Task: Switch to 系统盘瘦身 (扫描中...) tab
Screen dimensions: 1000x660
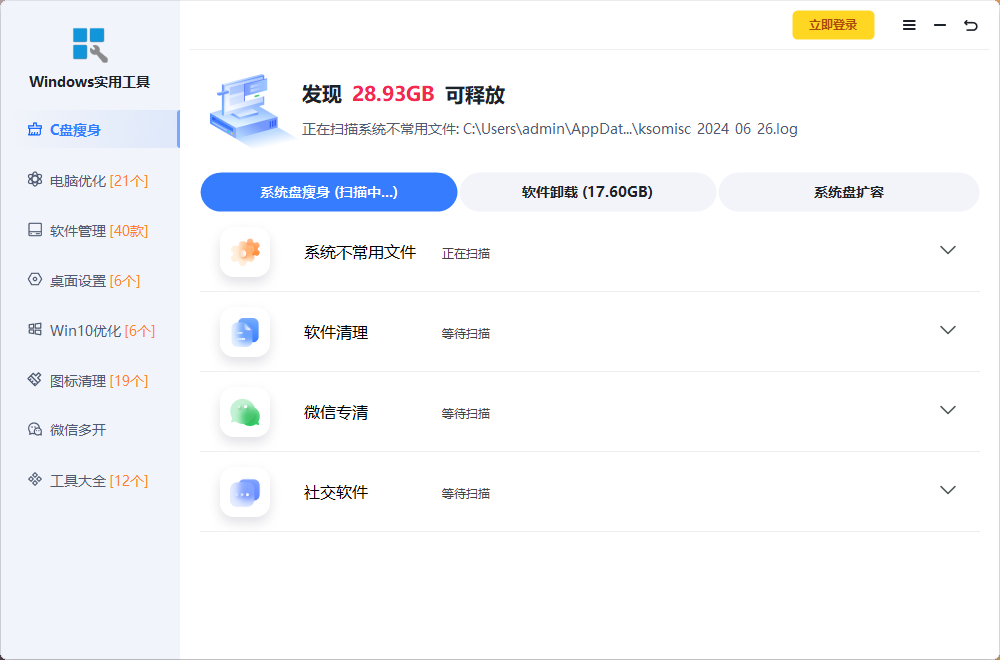Action: 328,192
